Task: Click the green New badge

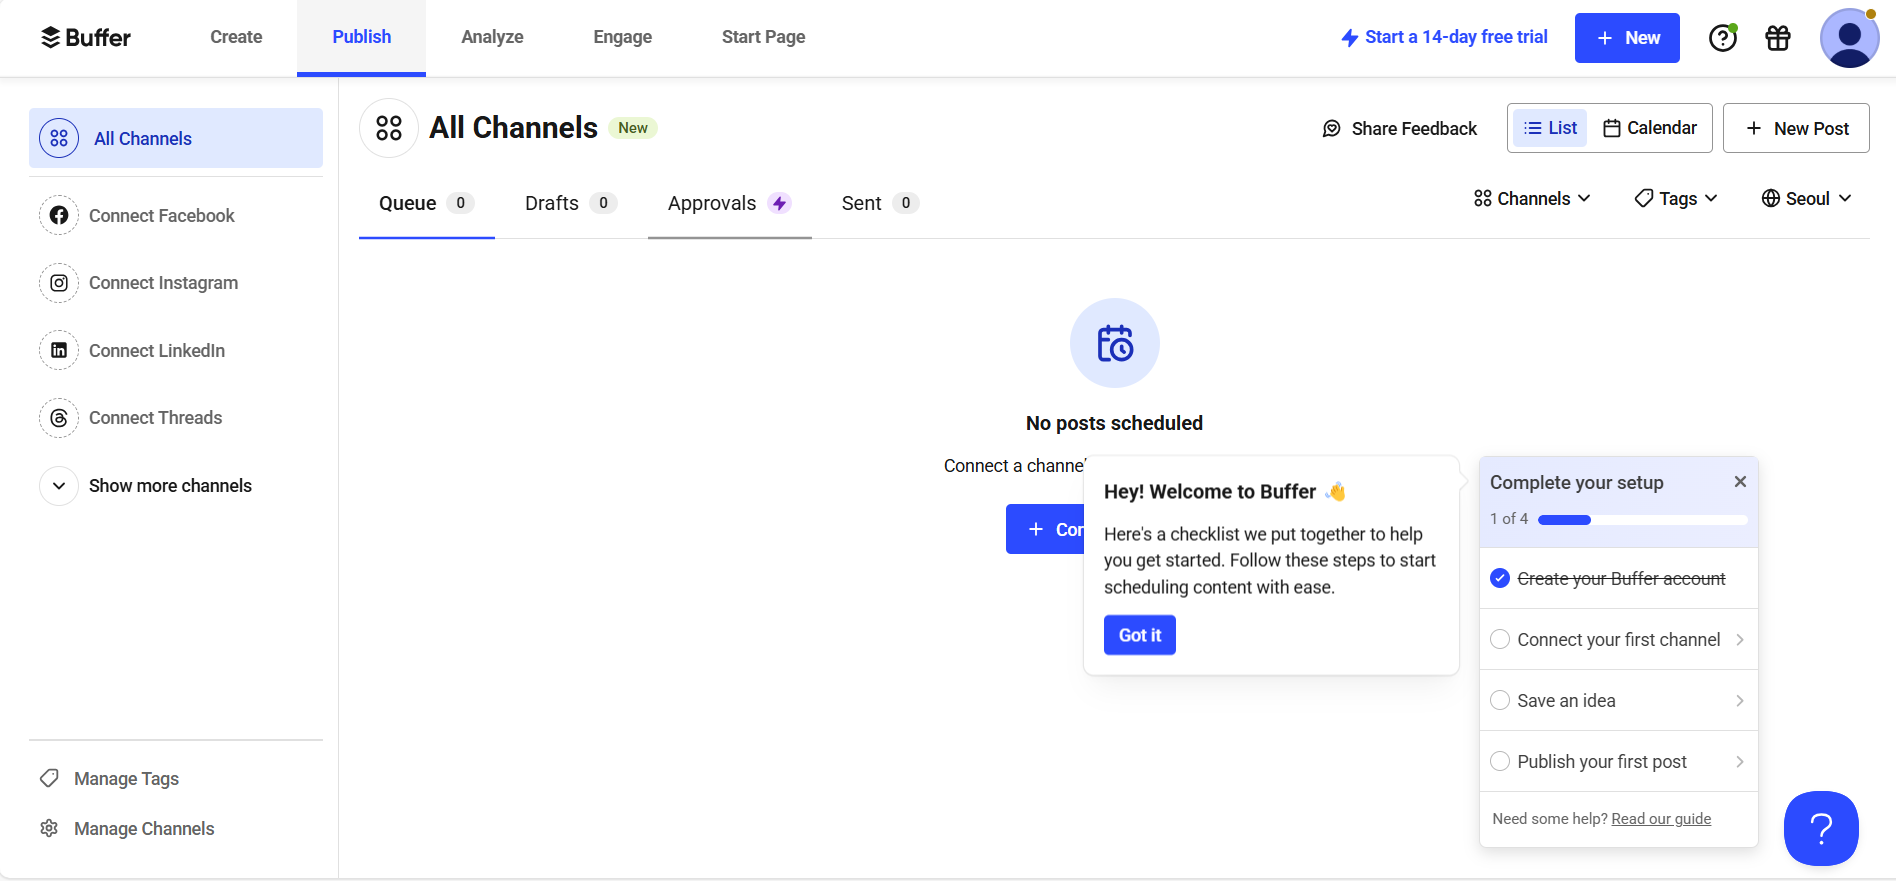Action: tap(633, 128)
